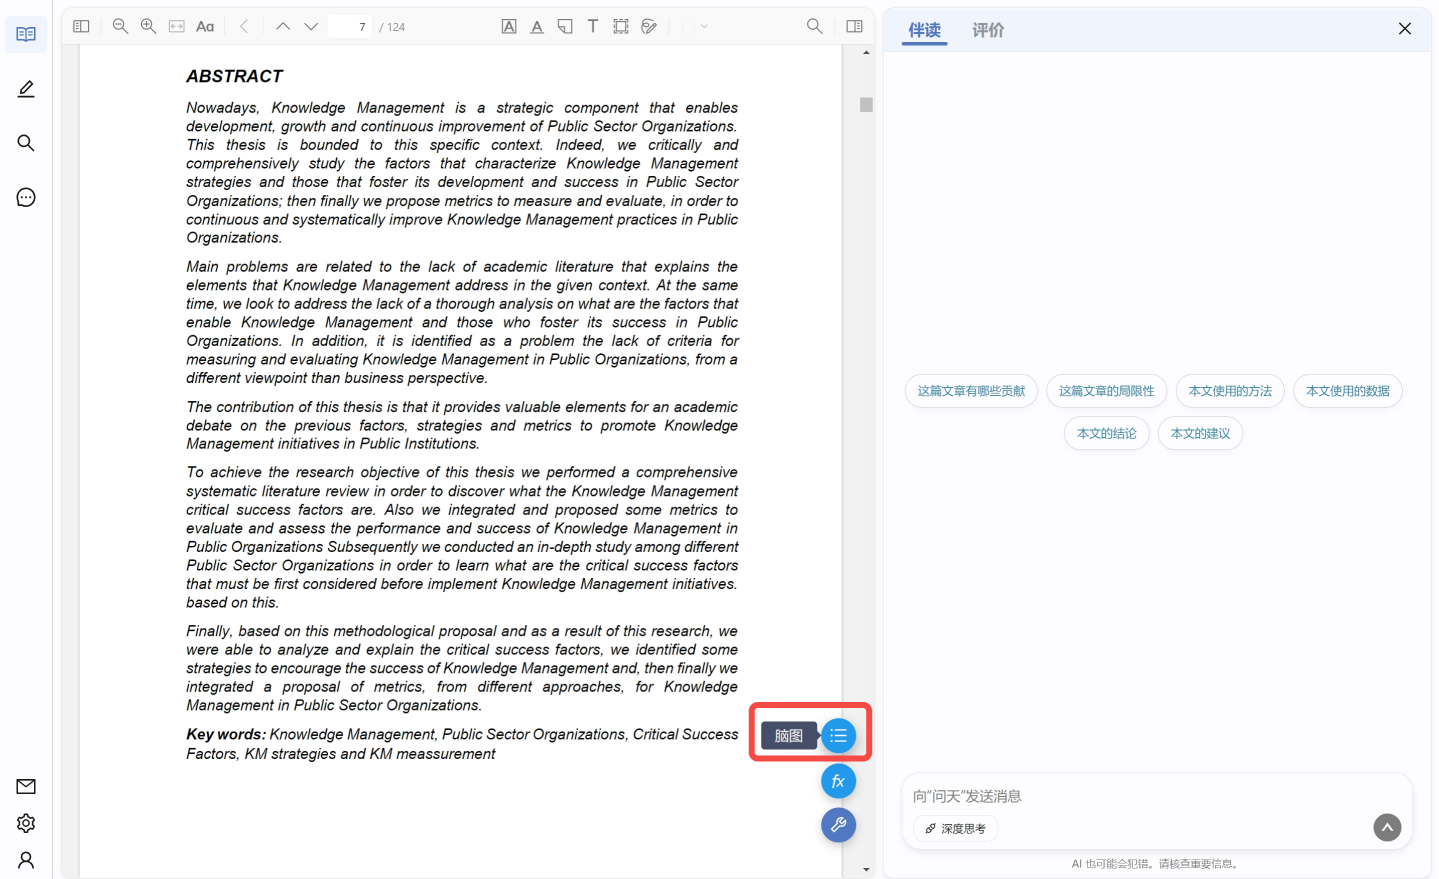This screenshot has width=1439, height=879.
Task: Click the 本文使用的数据 suggestion
Action: coord(1348,391)
